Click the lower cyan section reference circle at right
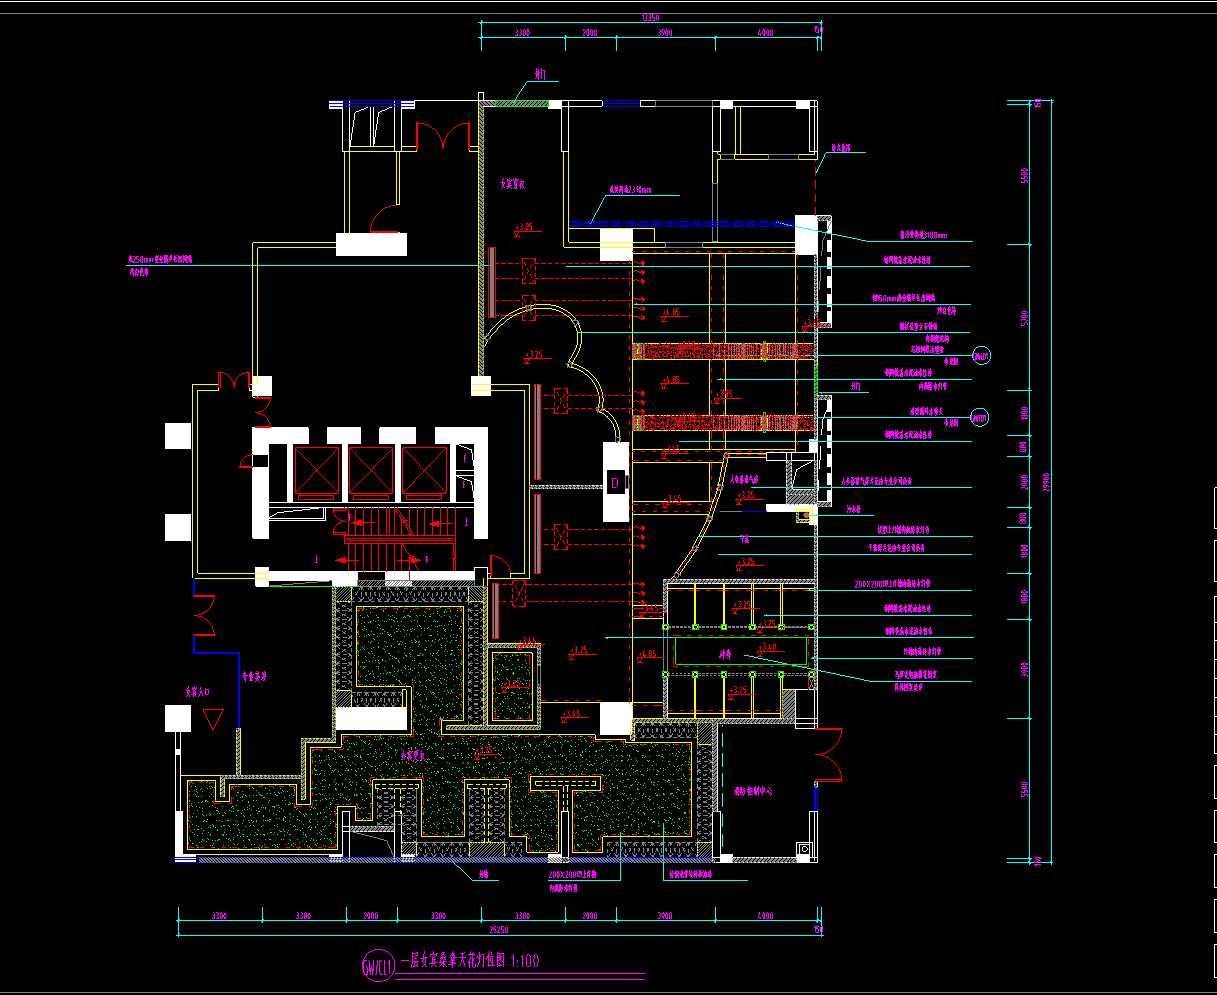 [x=981, y=418]
